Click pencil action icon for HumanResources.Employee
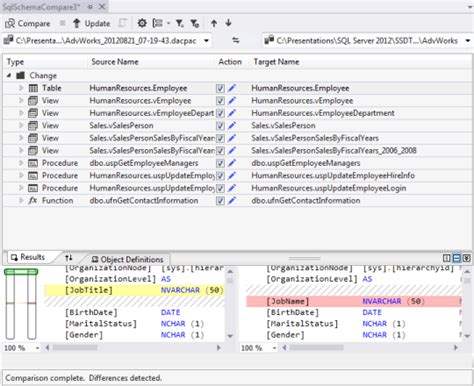Screen dimensions: 474x386 [x=232, y=88]
